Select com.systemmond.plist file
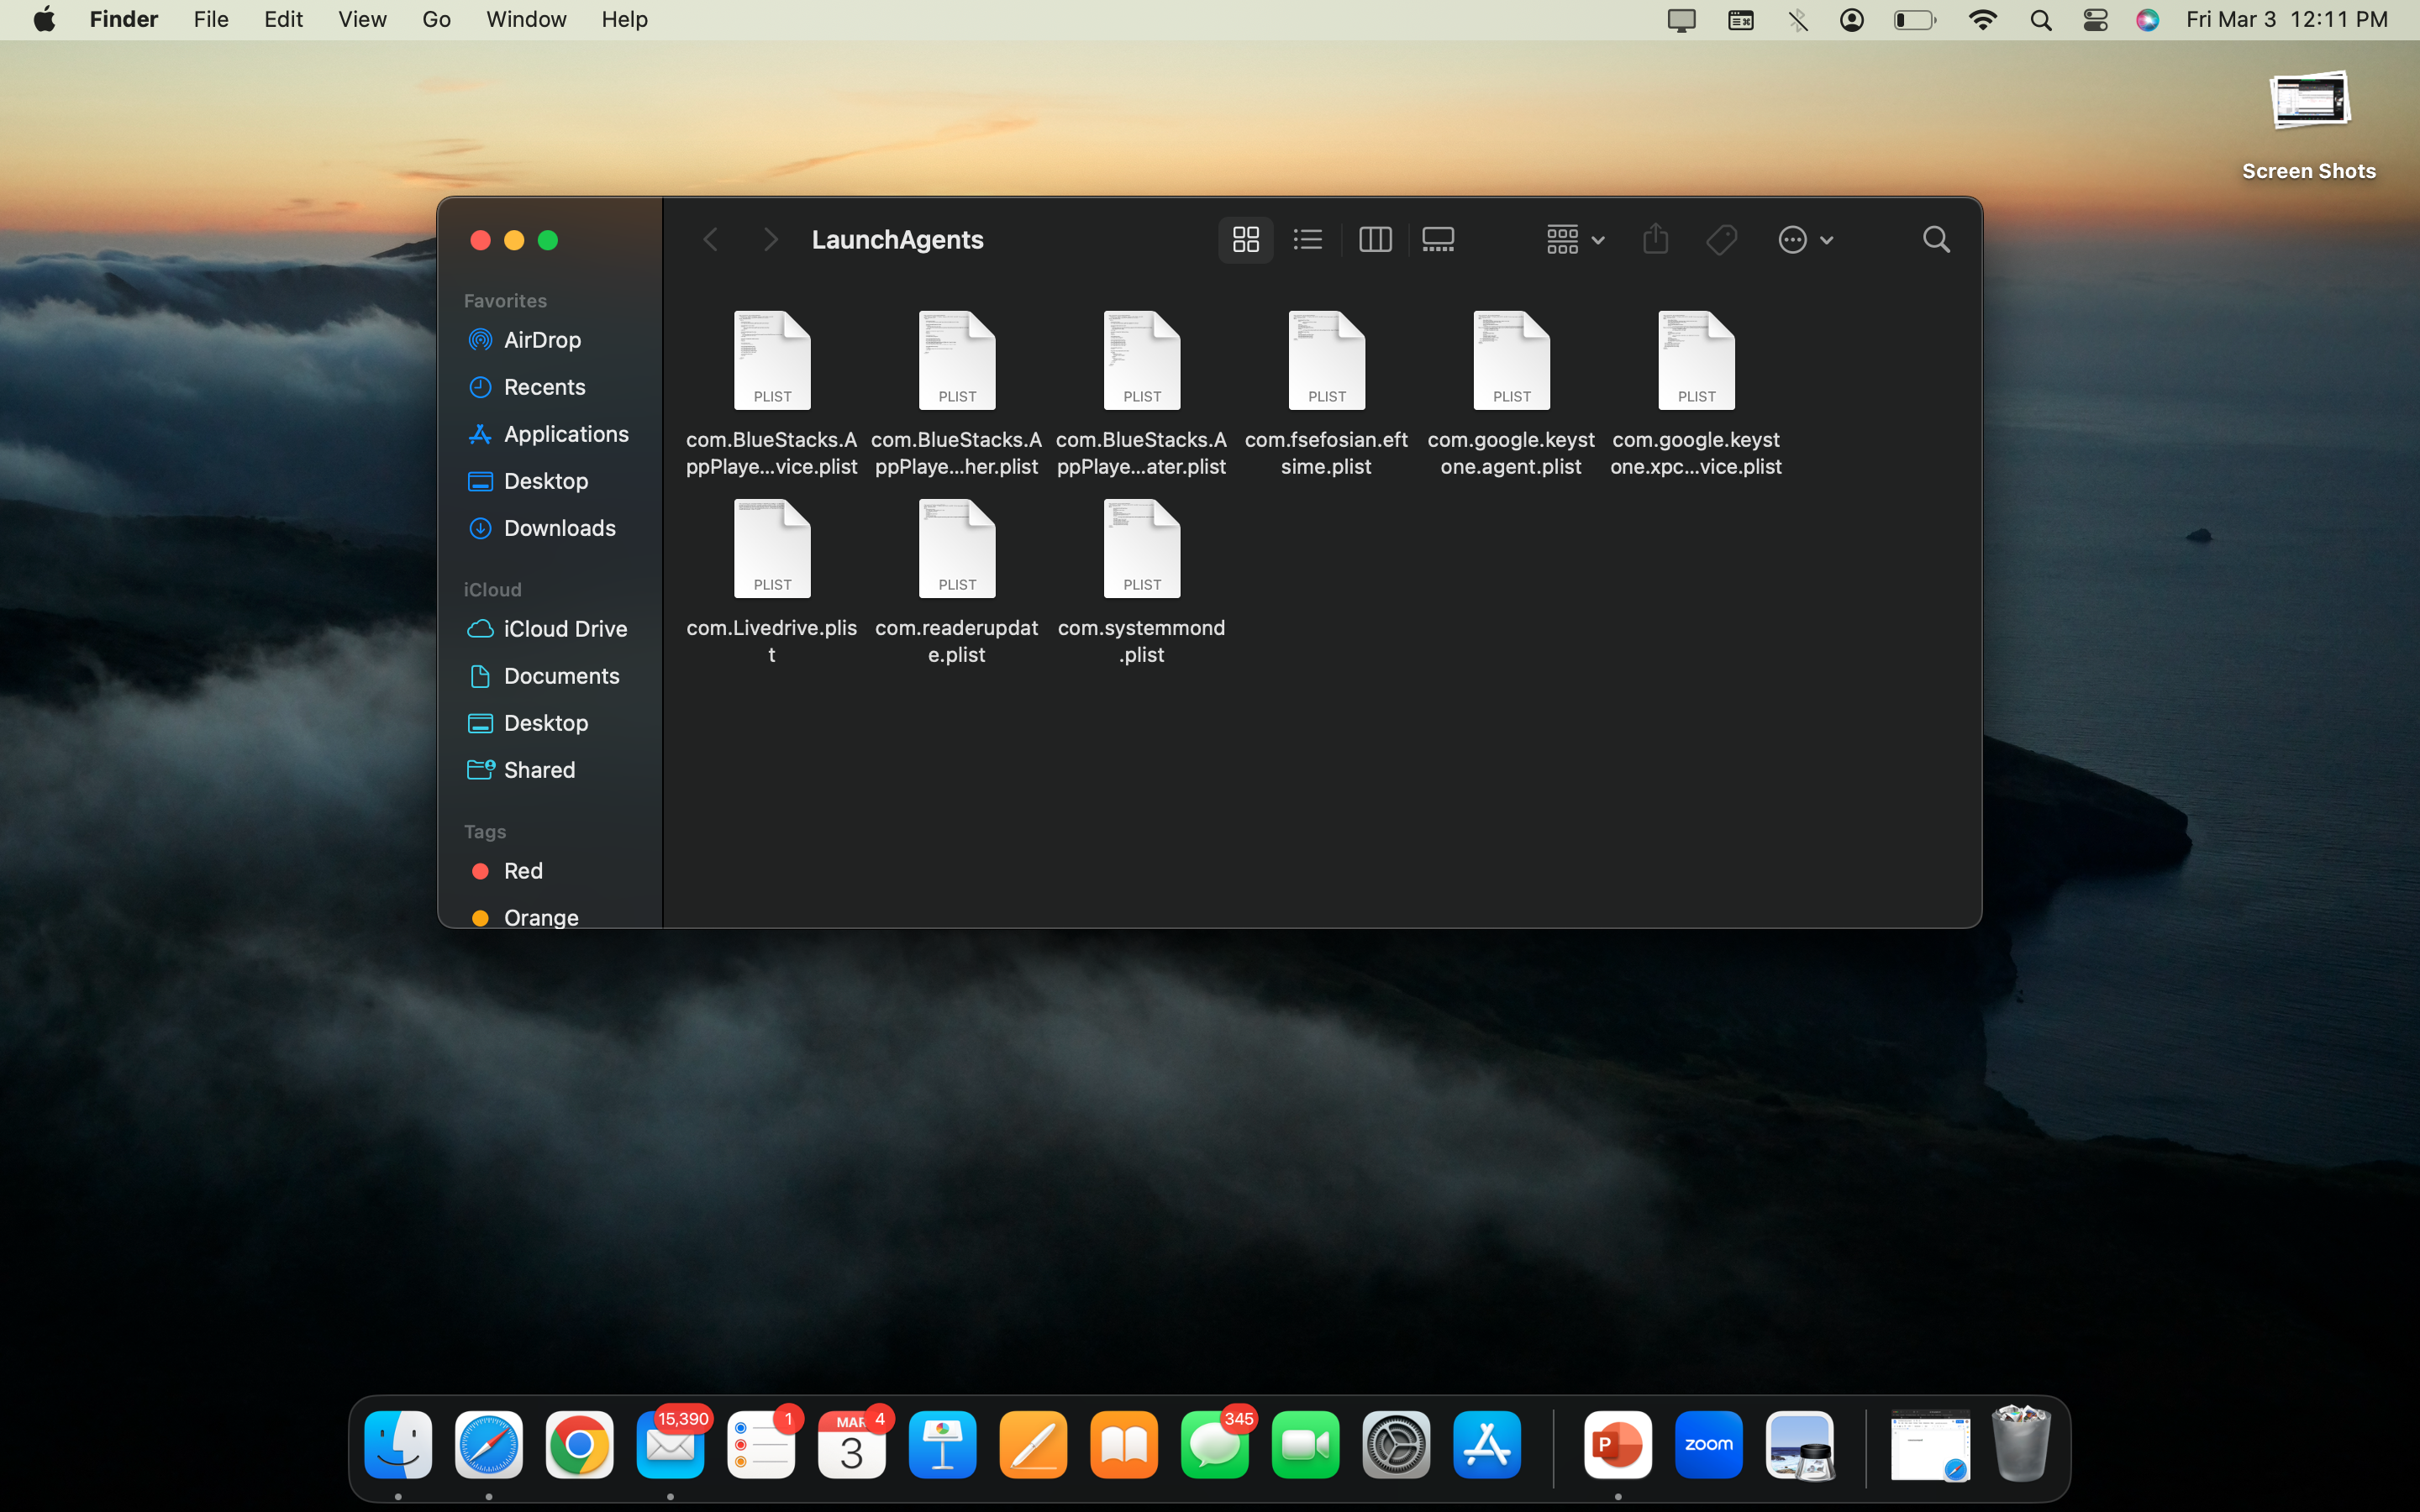2420x1512 pixels. [1141, 550]
